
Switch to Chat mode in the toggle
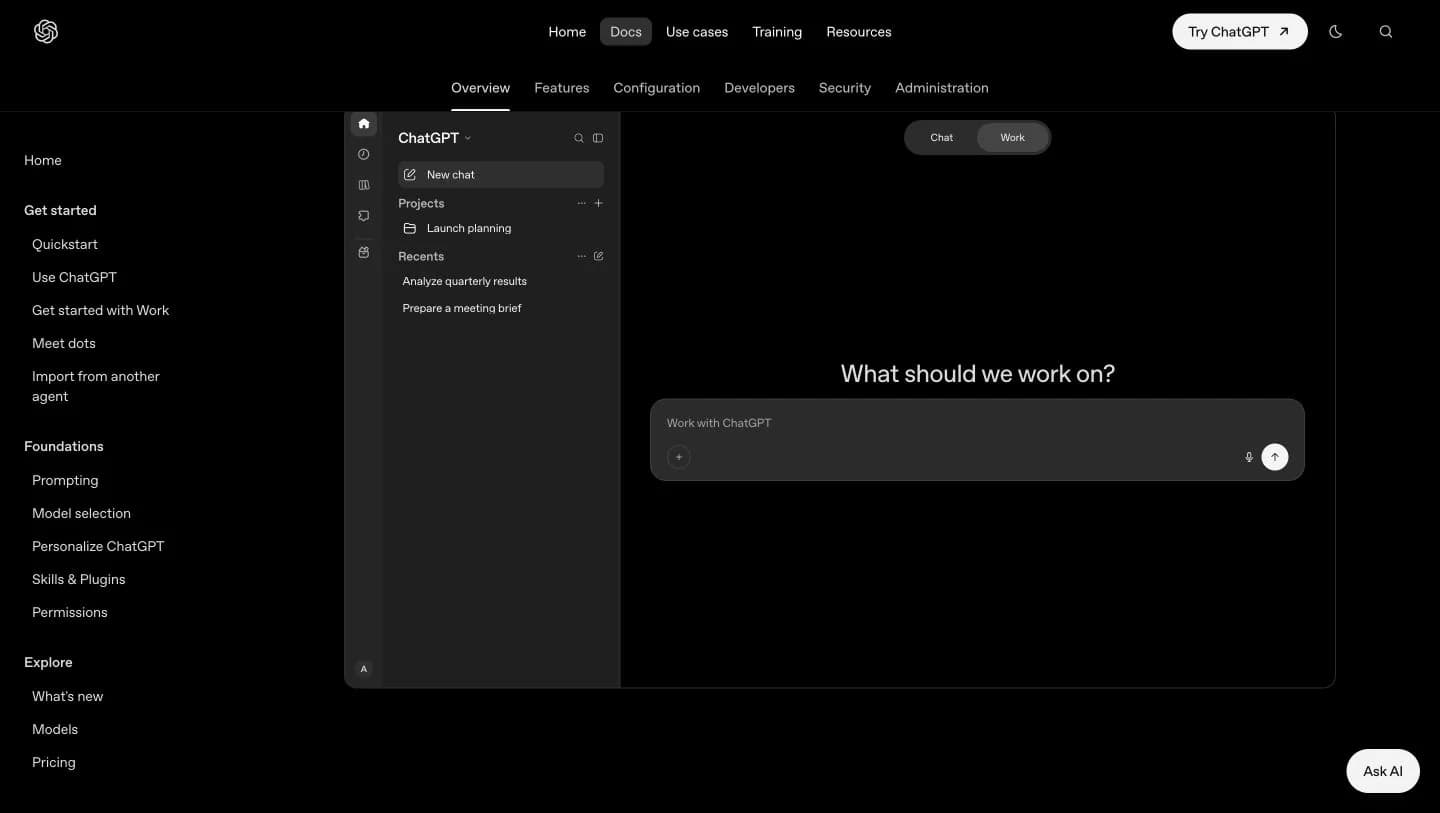[x=942, y=138]
